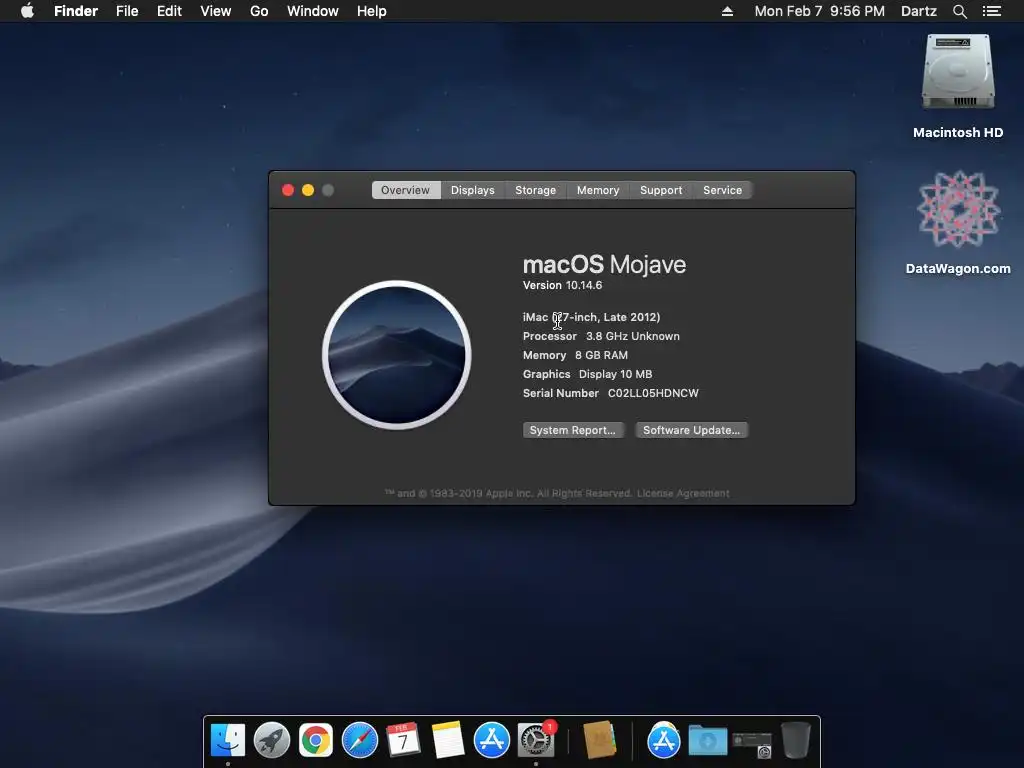
Task: Open System Preferences gear with badge
Action: tap(536, 741)
